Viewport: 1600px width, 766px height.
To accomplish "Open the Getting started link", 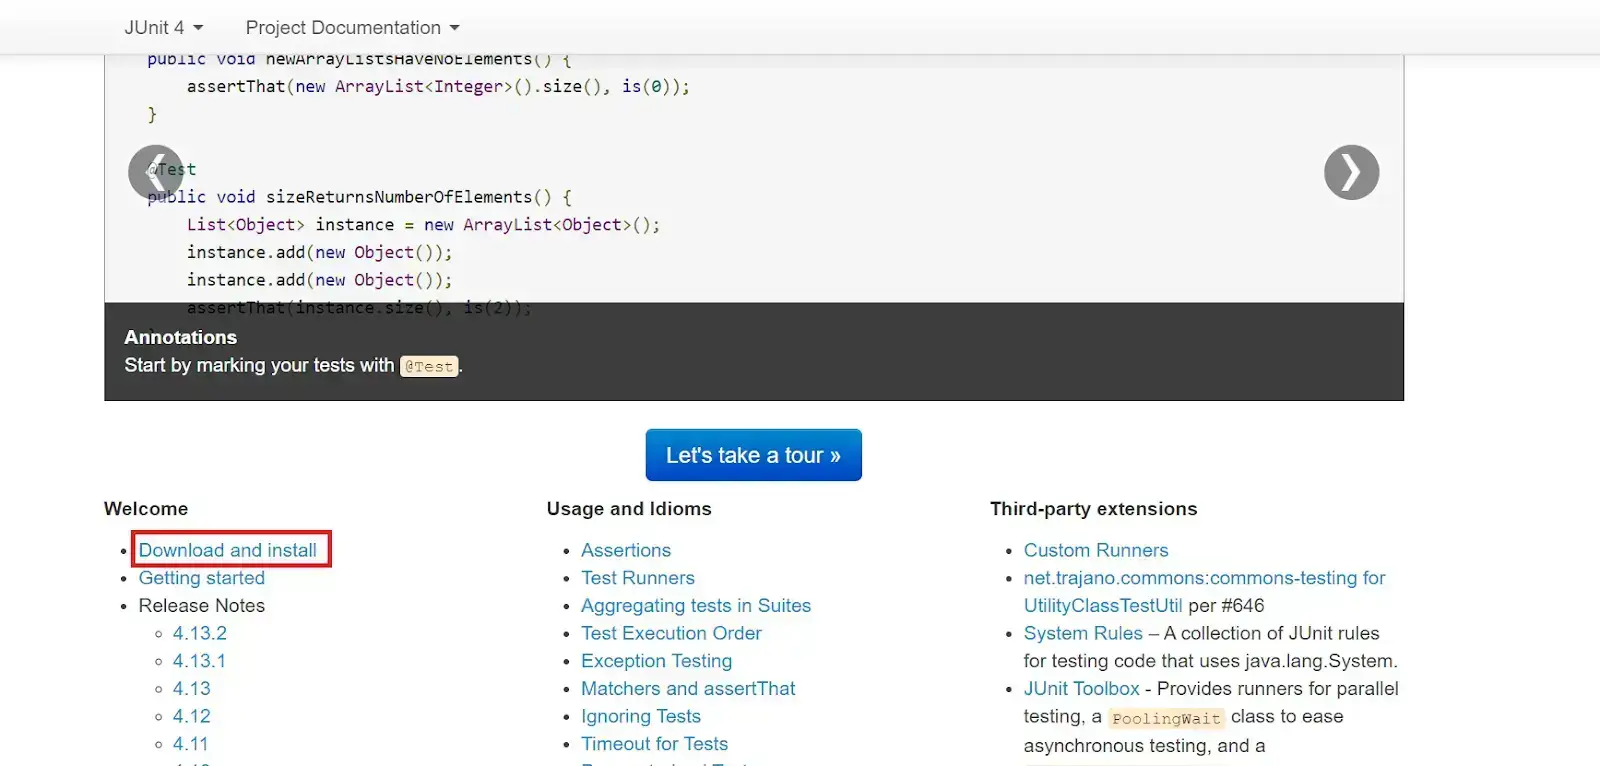I will pyautogui.click(x=202, y=578).
